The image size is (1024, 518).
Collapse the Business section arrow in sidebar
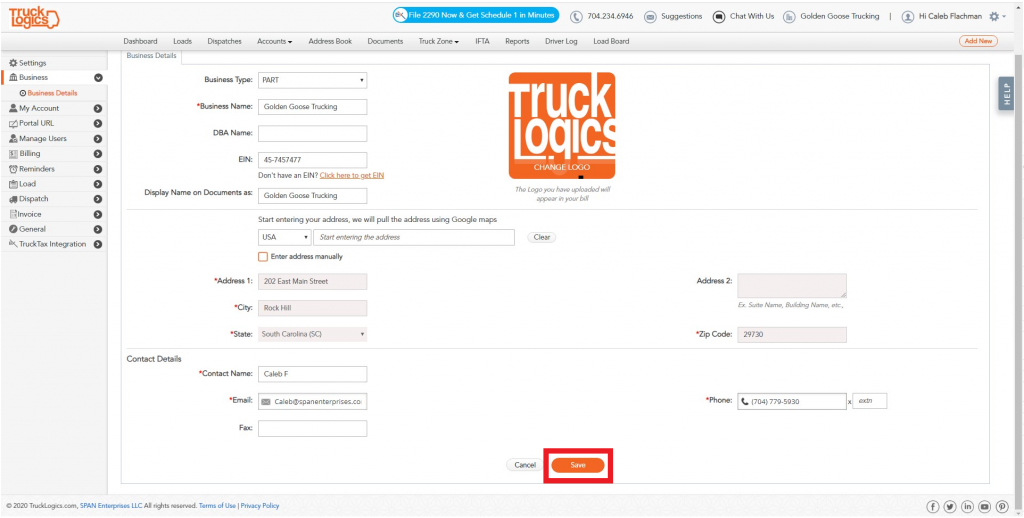point(98,78)
